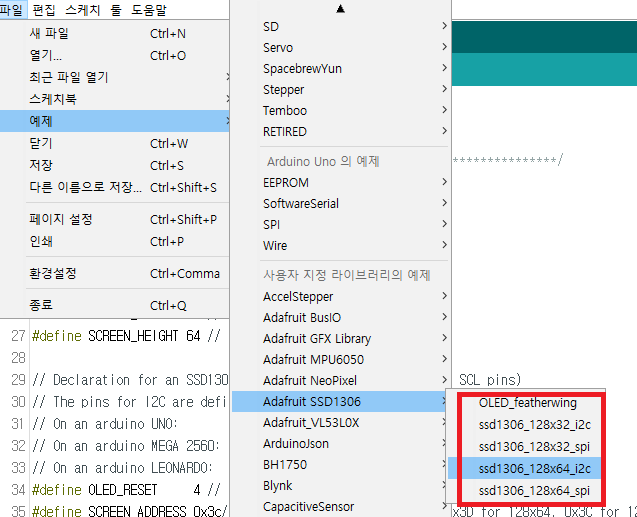
Task: Open Adafruit GFX Library examples
Action: (x=340, y=339)
